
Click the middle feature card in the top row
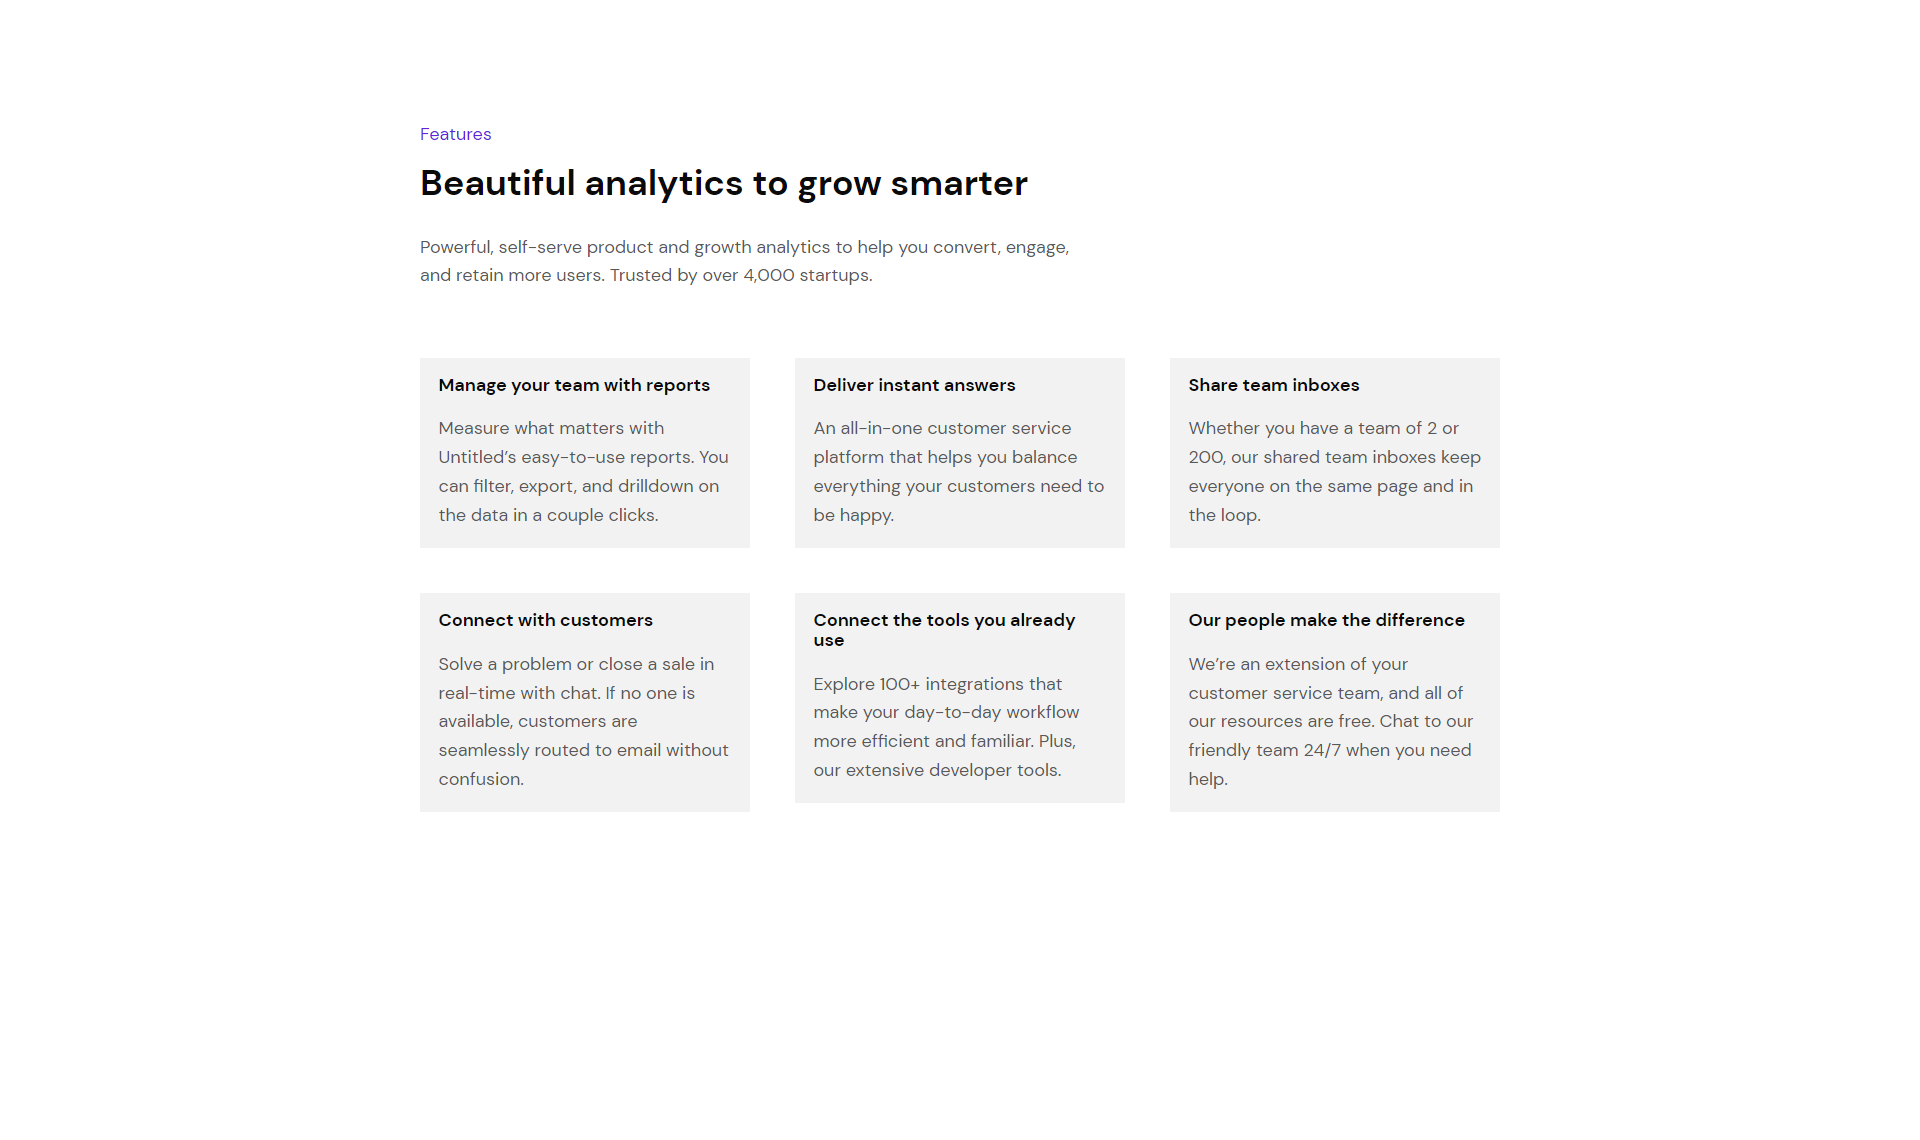point(960,453)
